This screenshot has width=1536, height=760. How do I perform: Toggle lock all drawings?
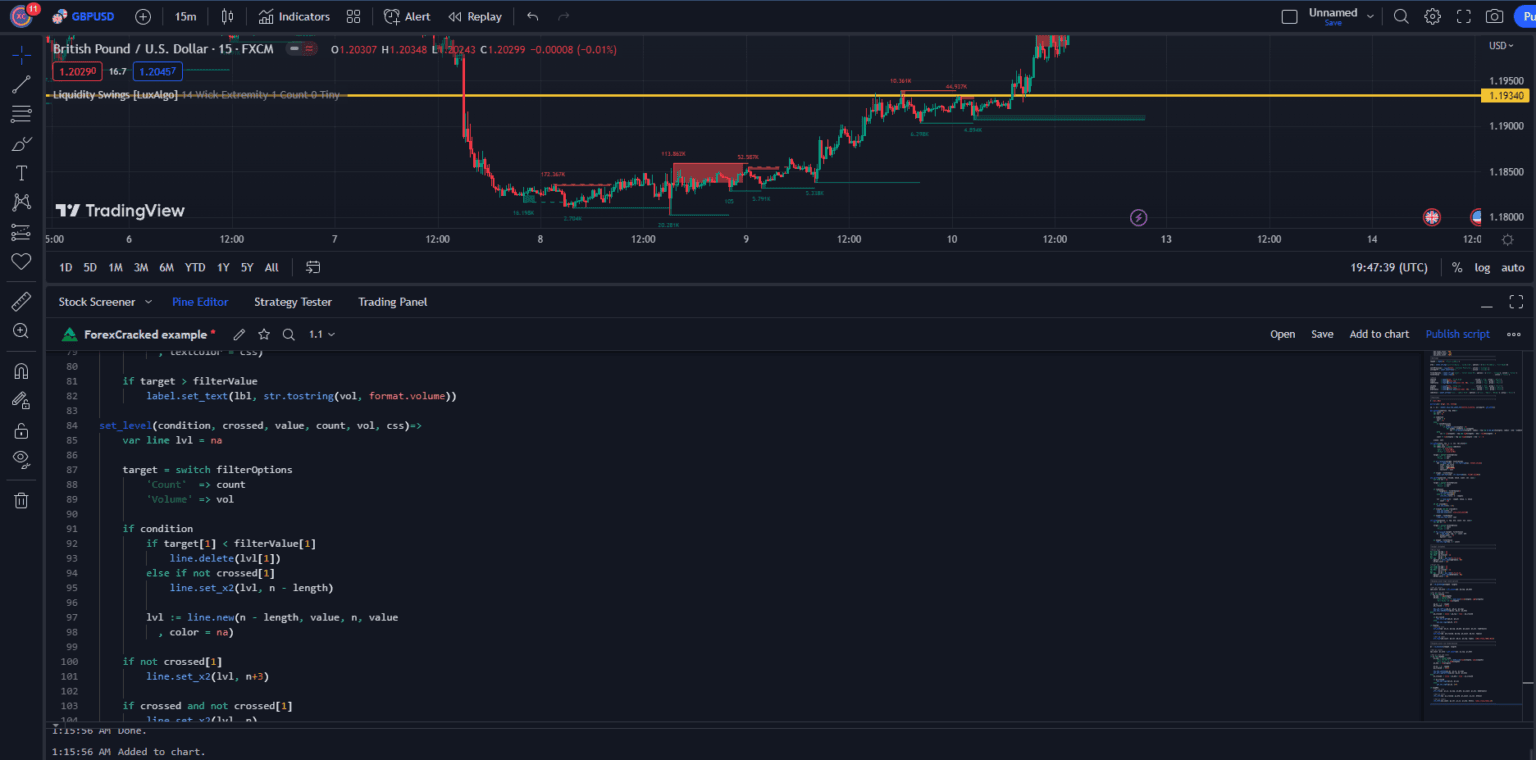coord(20,430)
